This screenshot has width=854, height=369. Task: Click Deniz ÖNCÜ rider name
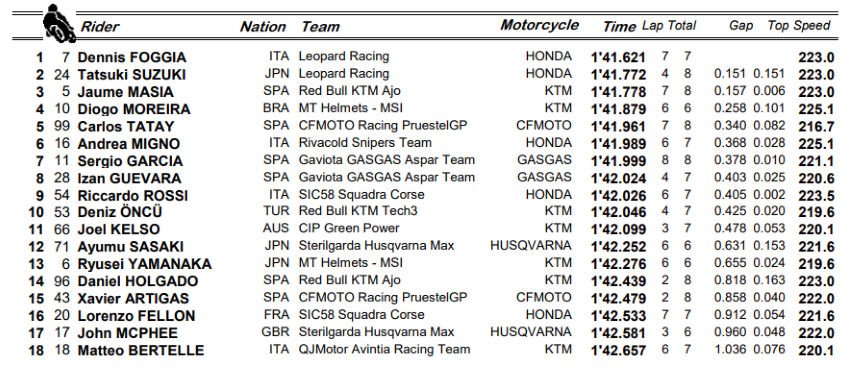click(x=120, y=212)
